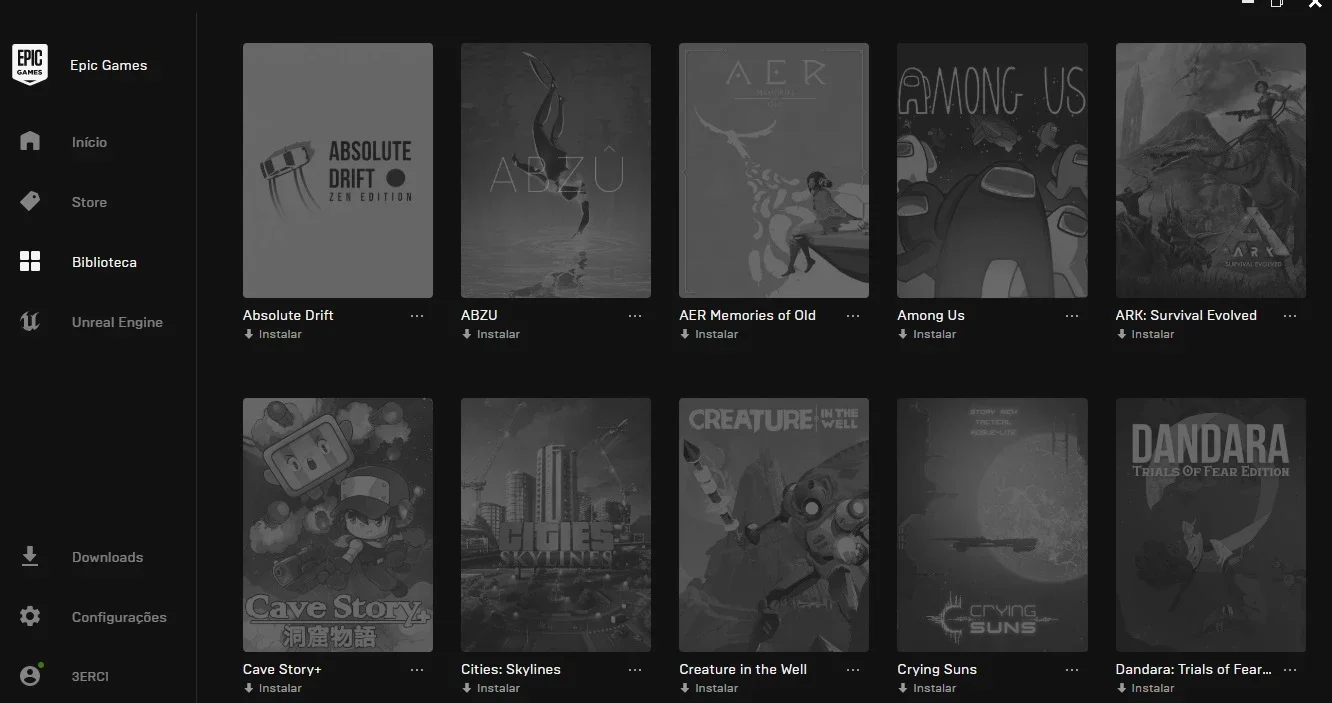1332x703 pixels.
Task: Click the Downloads arrow icon
Action: [x=30, y=557]
